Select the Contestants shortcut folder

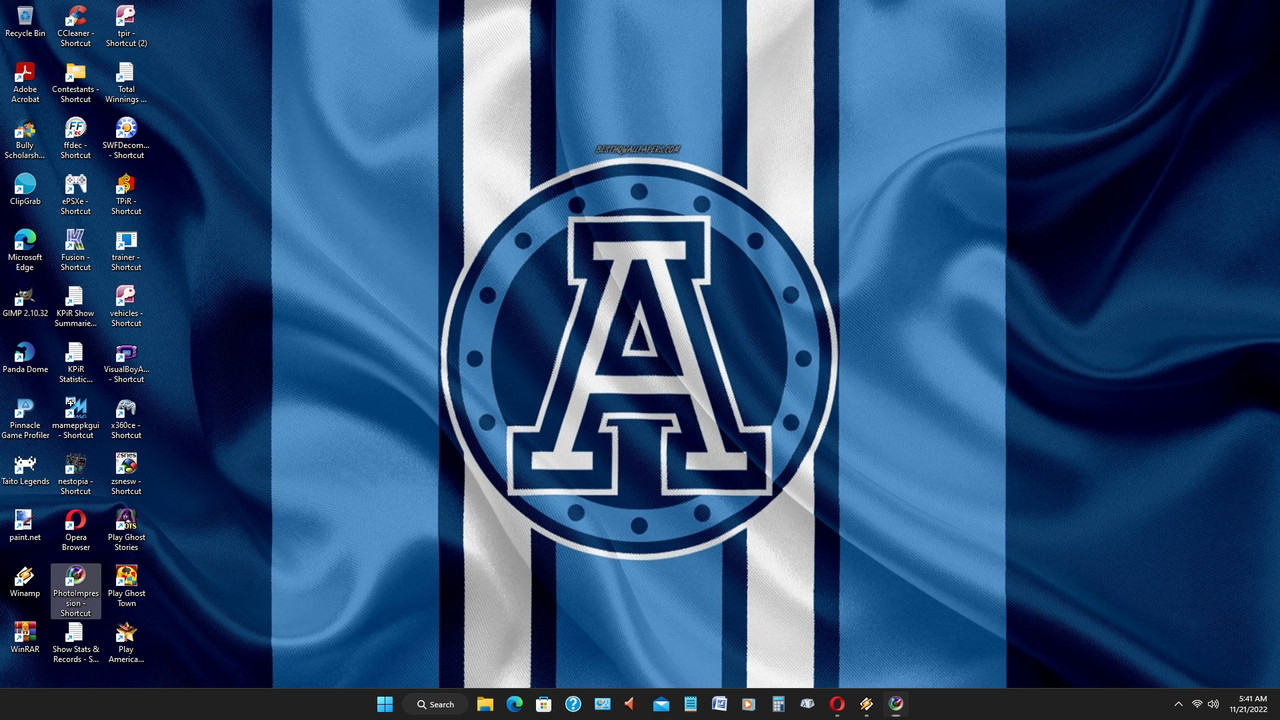pos(75,83)
